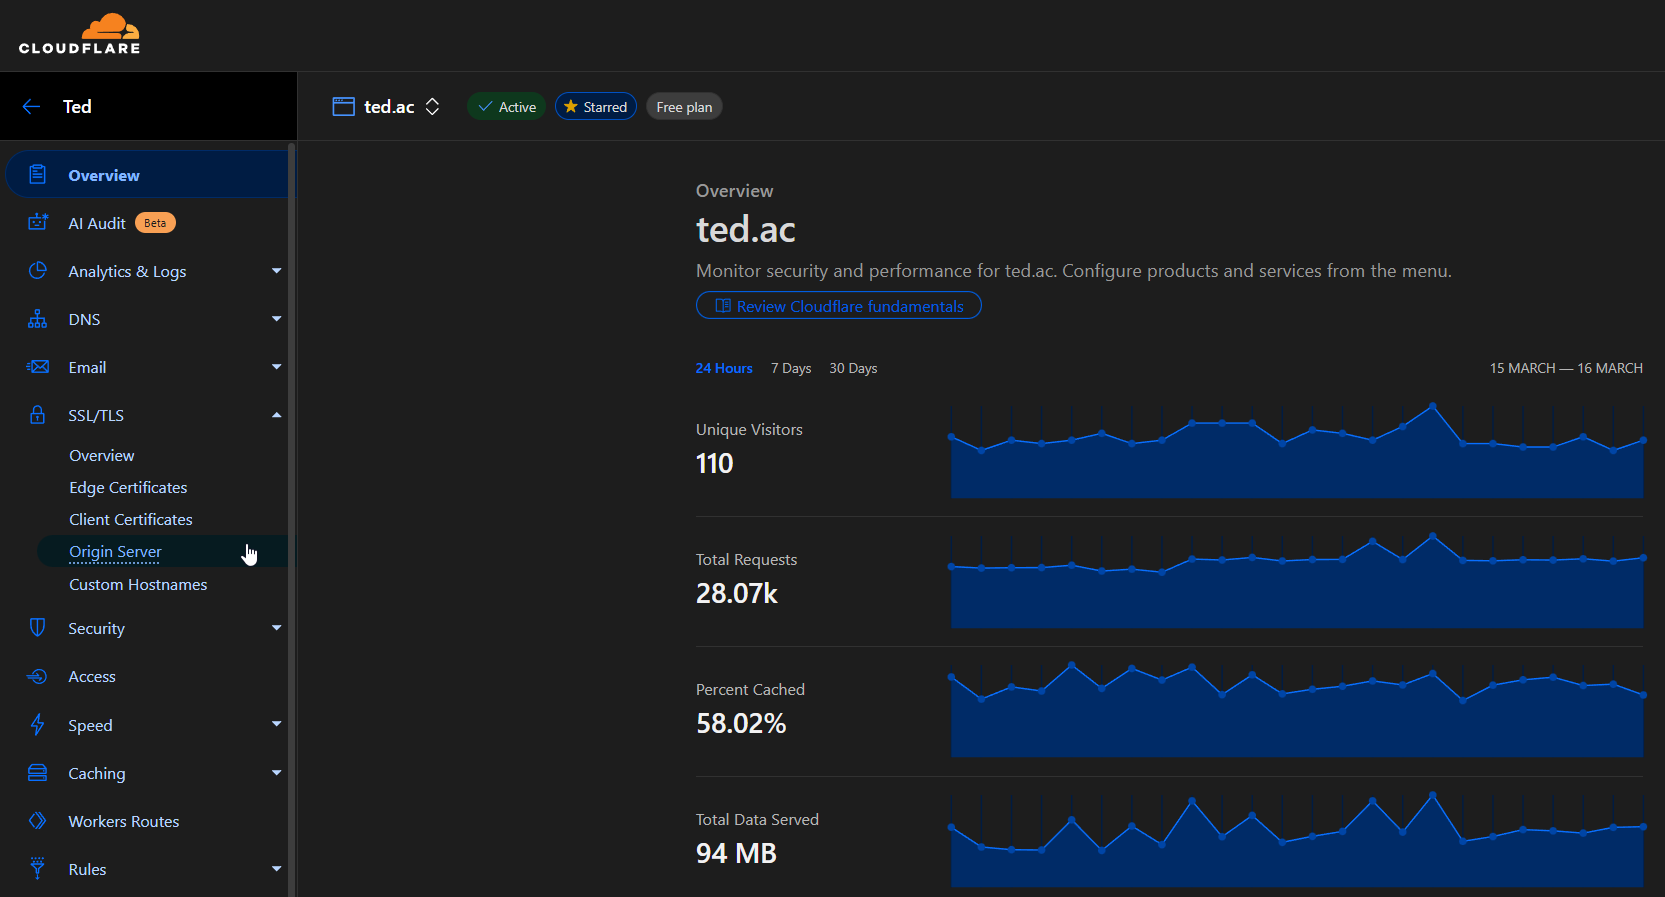
Task: Click the Total Requests chart
Action: pos(1296,579)
